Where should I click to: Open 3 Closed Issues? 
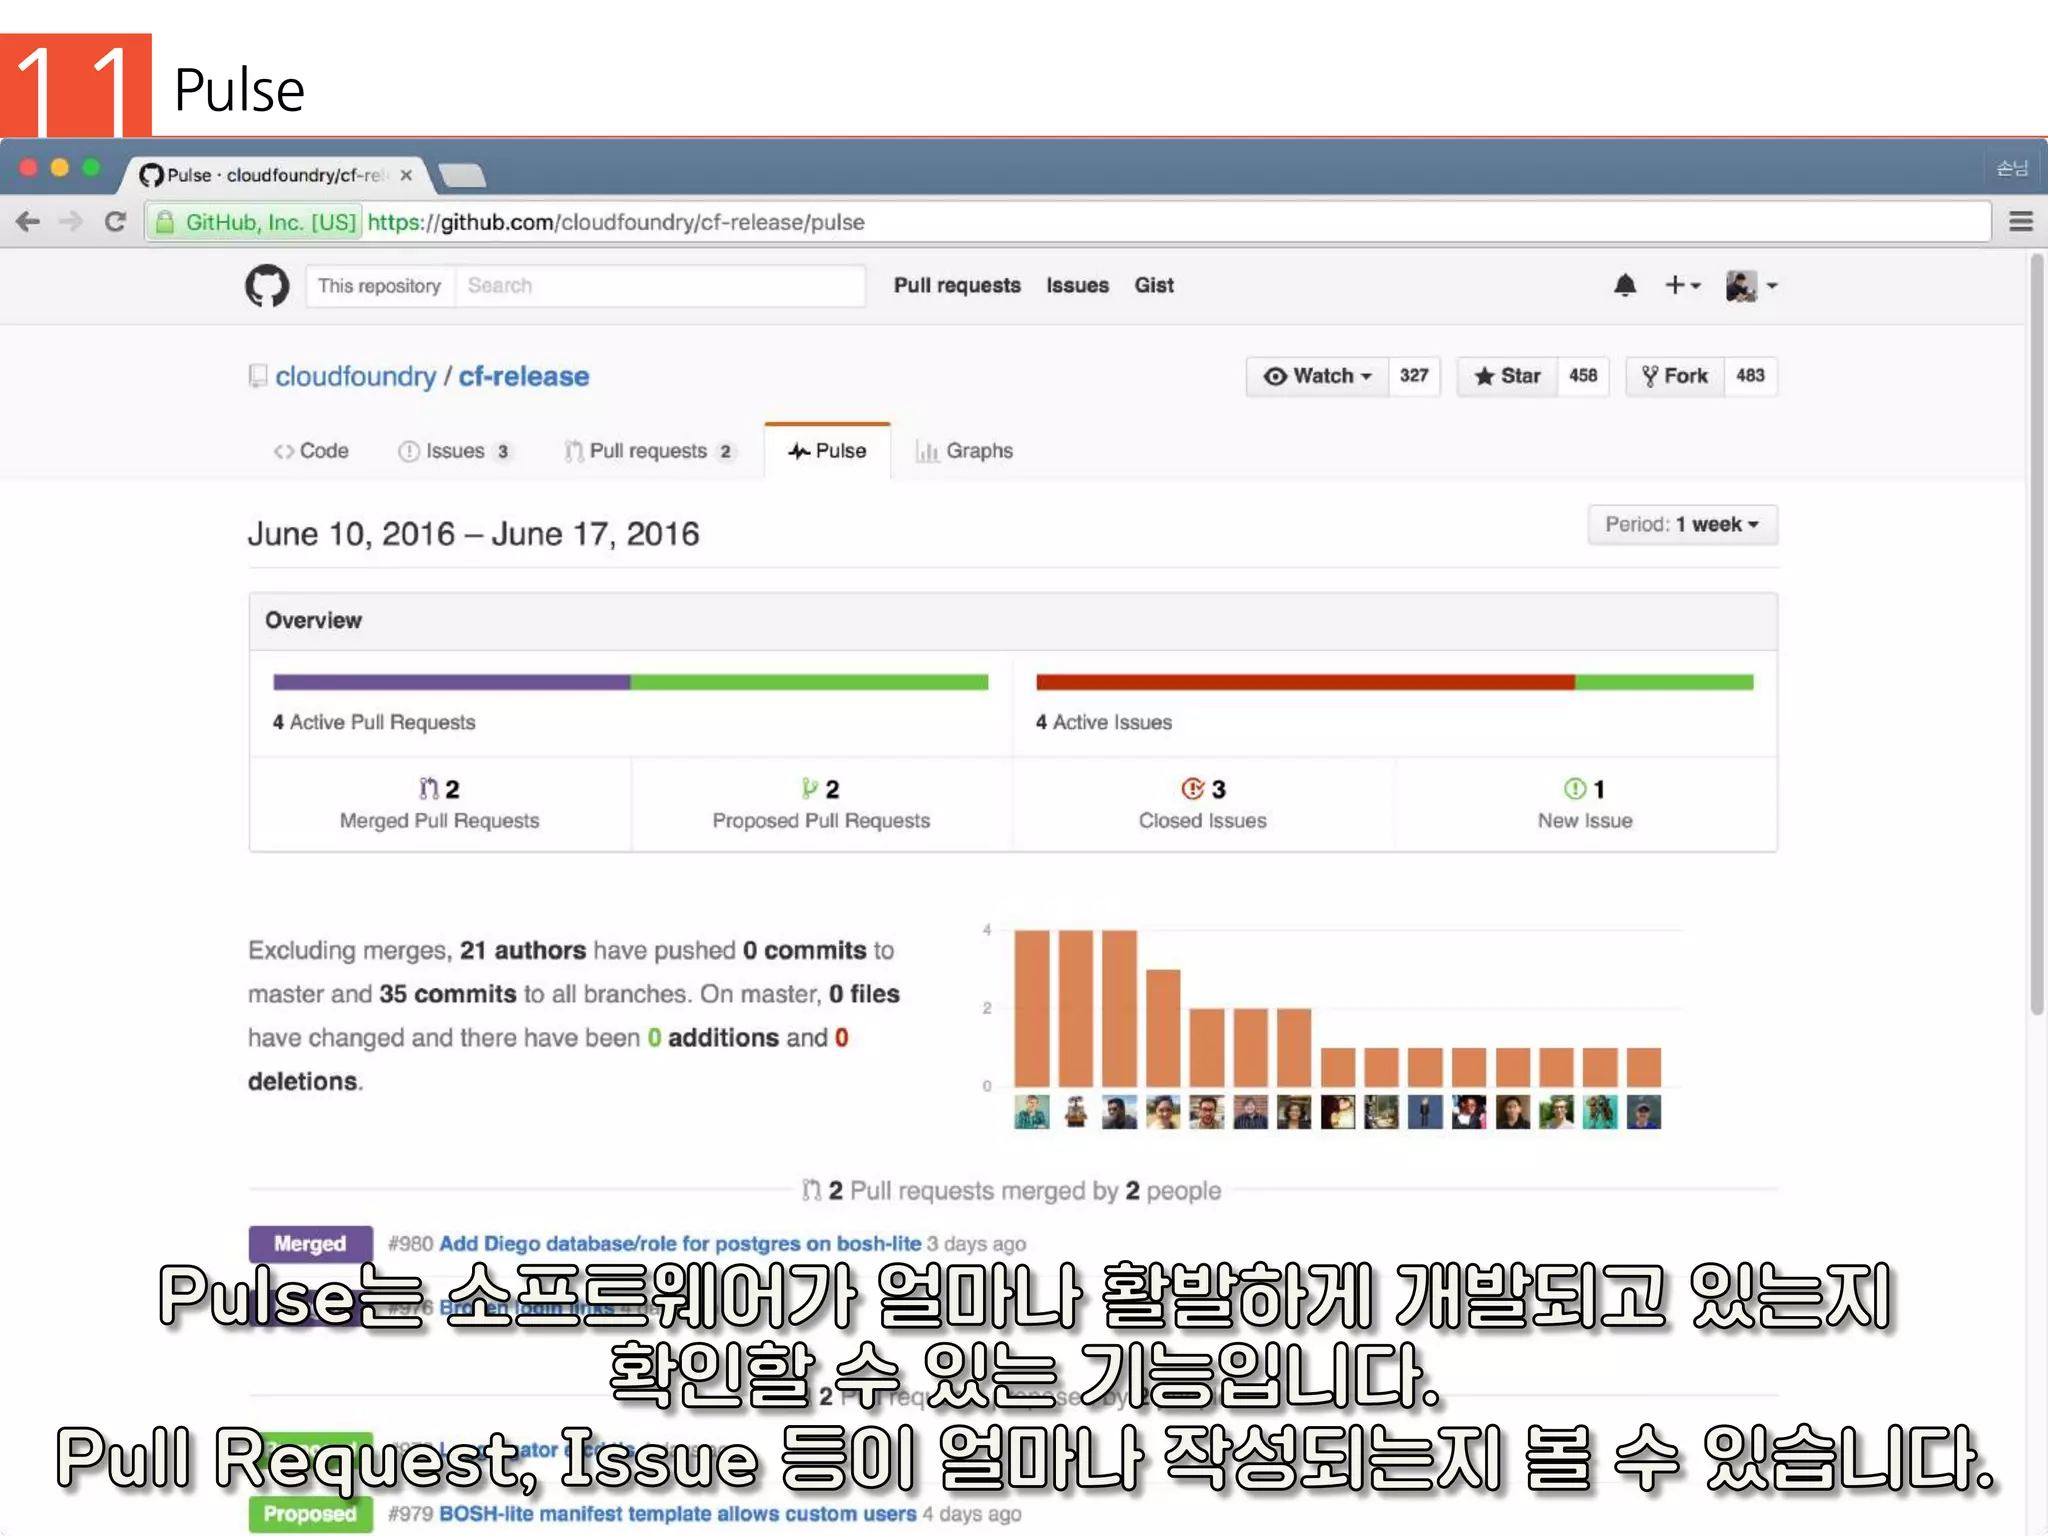[1203, 804]
